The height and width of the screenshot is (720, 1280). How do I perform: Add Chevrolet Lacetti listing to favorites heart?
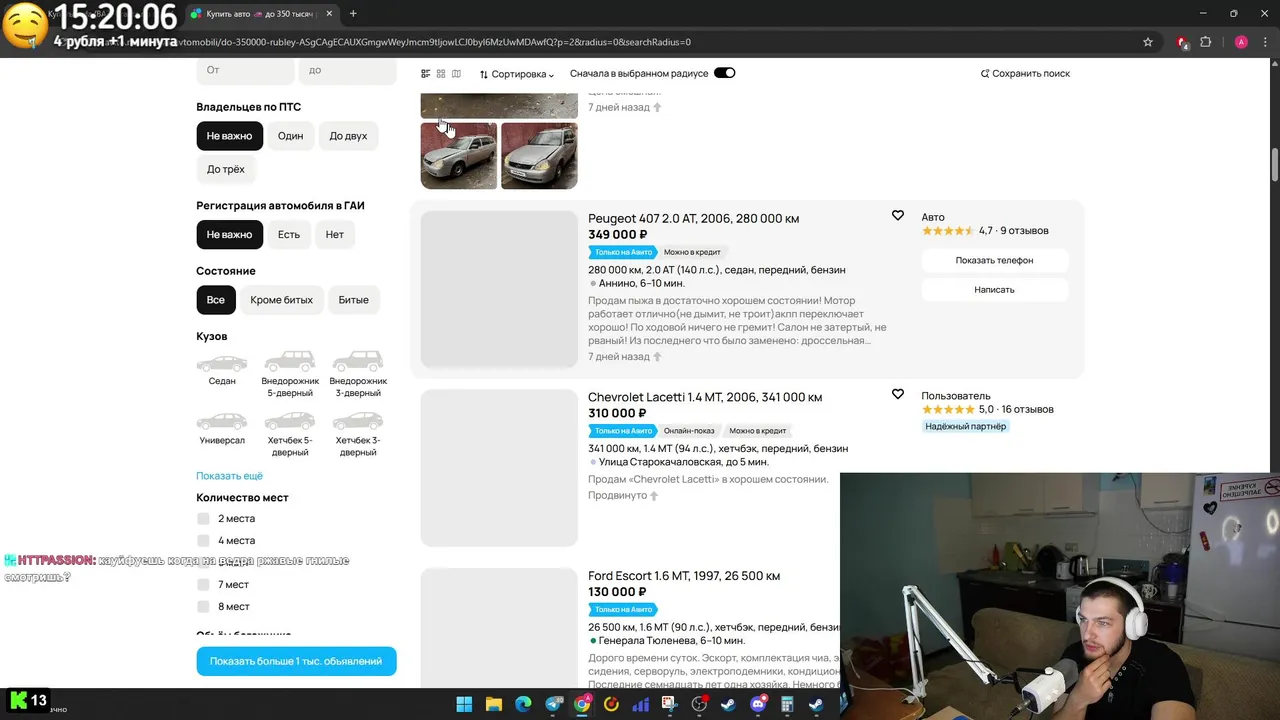coord(898,395)
